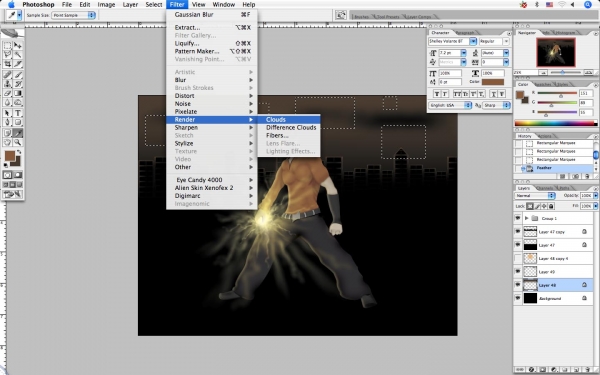
Task: Hide Layer 47 visibility eye
Action: [x=518, y=245]
